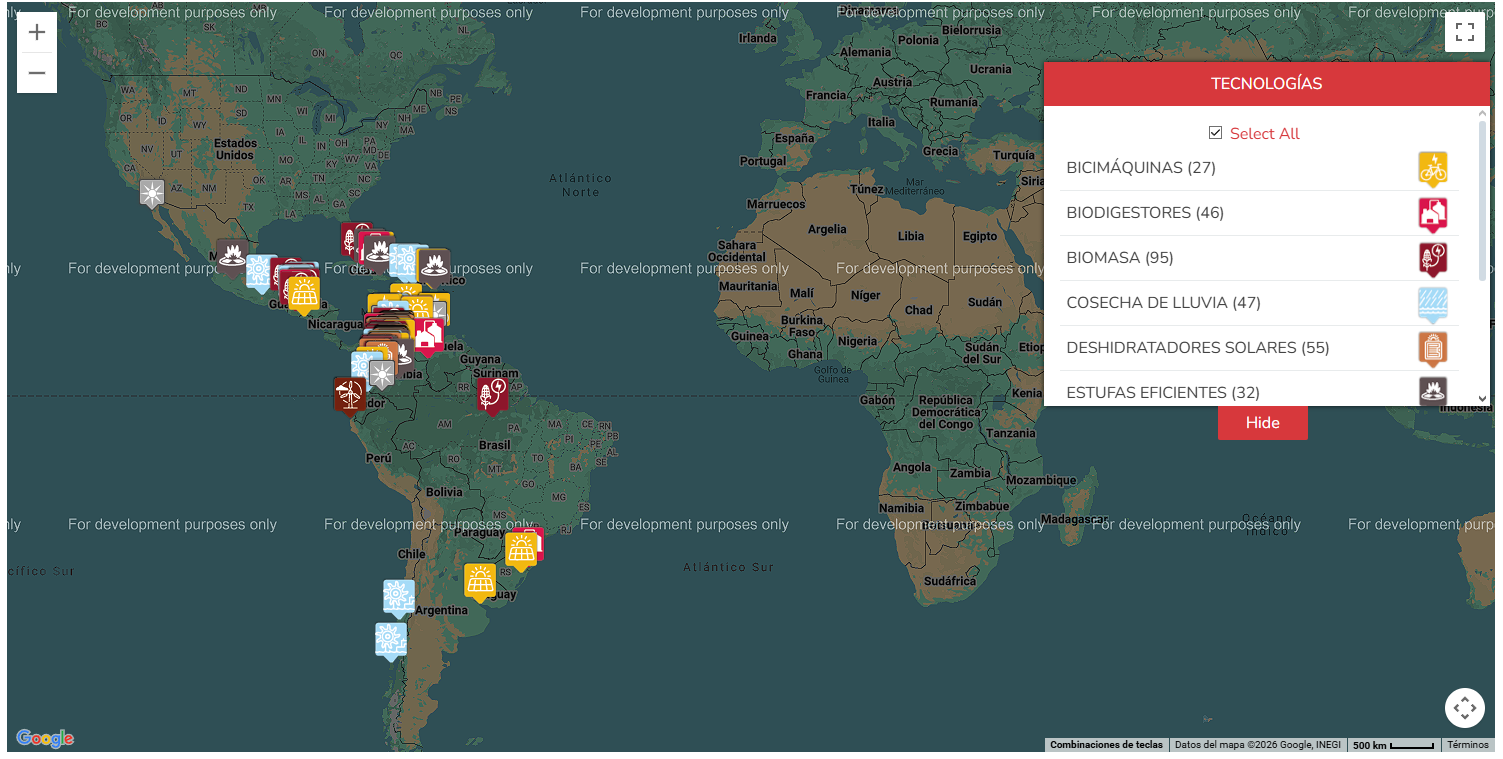
Task: Click the zoom out minus button
Action: 37,73
